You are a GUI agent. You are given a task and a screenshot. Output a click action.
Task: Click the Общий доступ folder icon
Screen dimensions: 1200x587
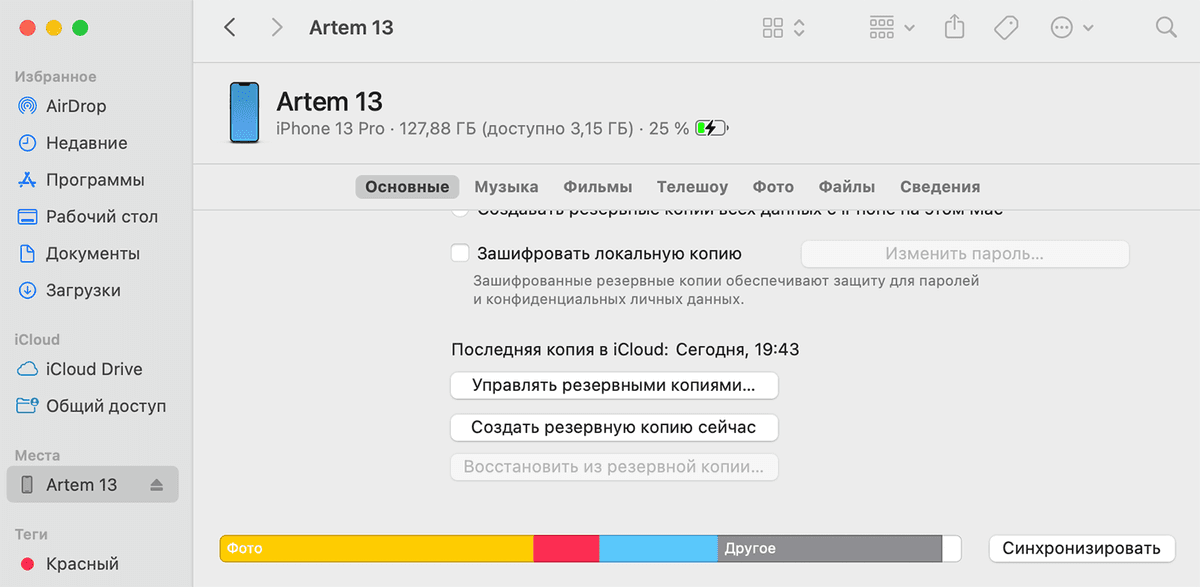click(27, 406)
